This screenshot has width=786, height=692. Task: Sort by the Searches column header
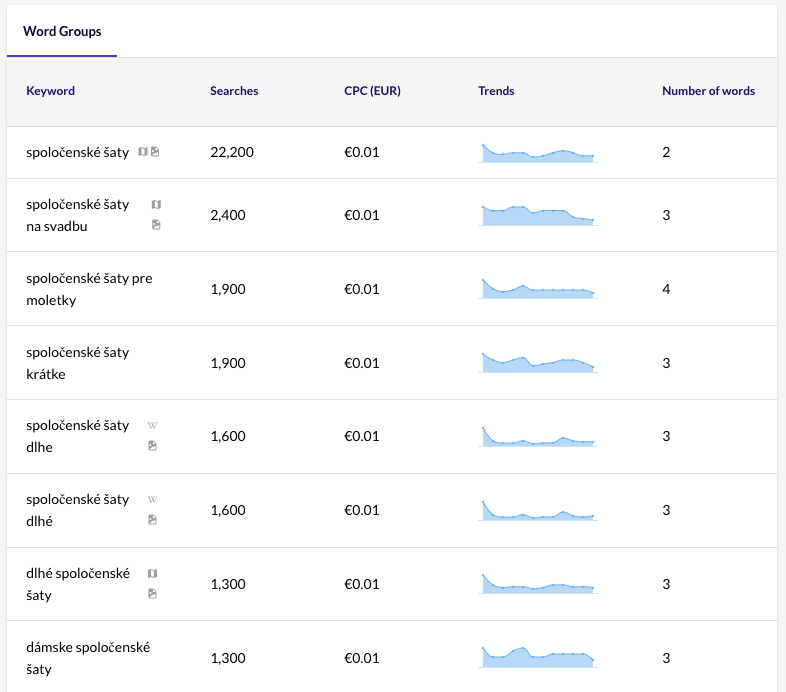tap(234, 91)
